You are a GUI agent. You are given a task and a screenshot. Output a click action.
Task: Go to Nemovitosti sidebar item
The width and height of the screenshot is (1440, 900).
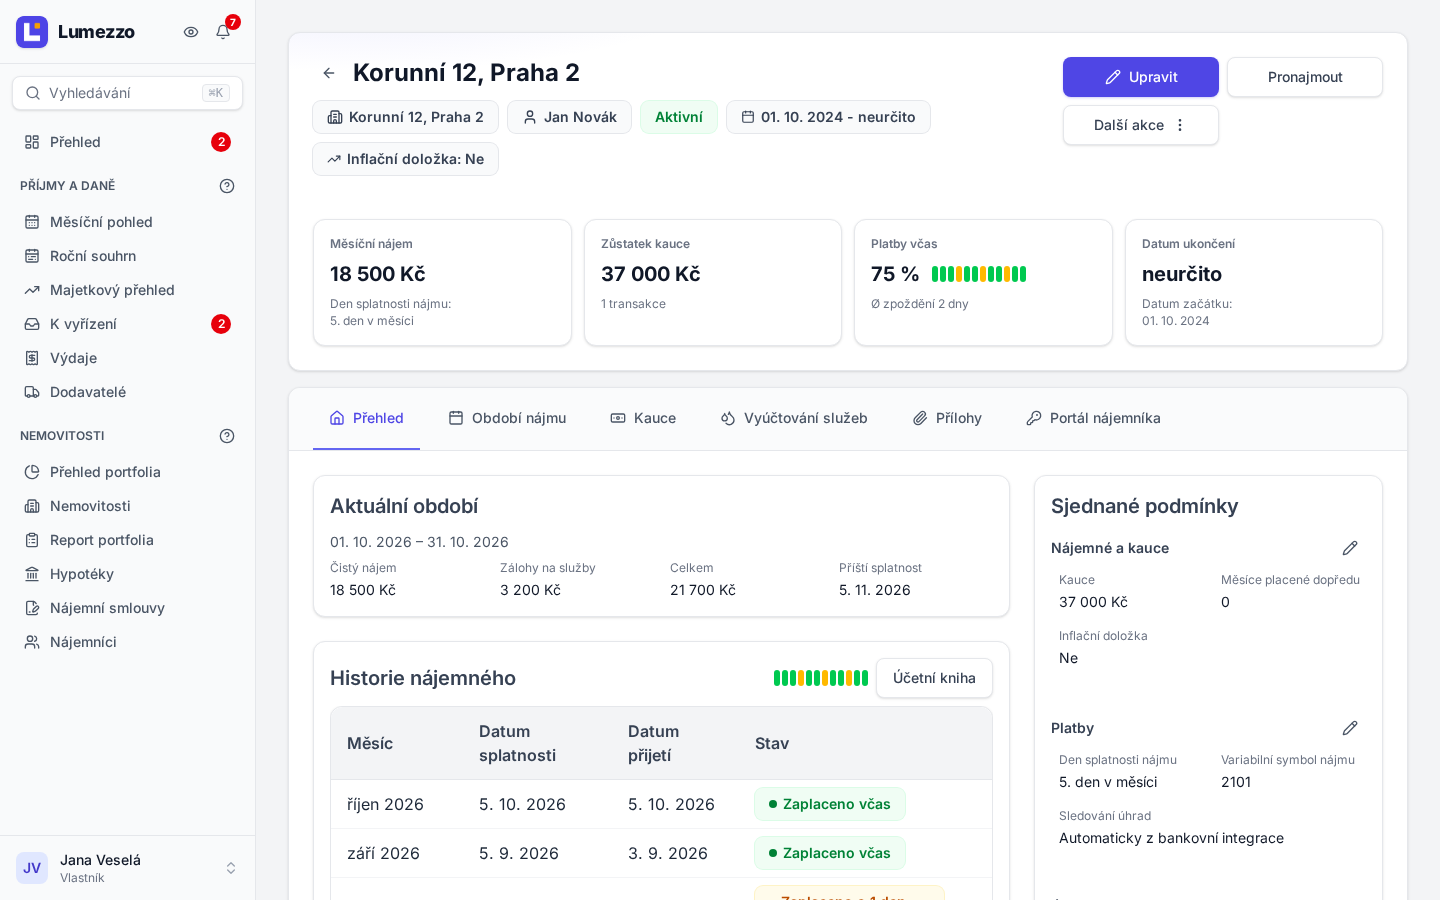pos(128,506)
